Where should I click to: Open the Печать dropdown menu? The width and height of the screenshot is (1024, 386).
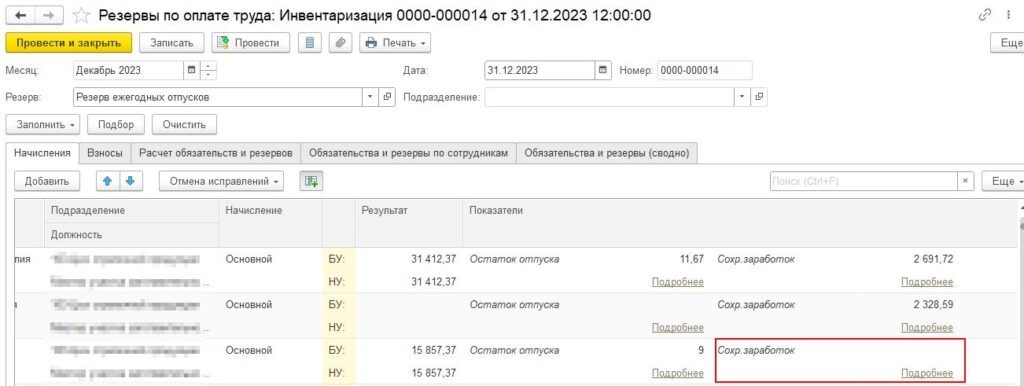pyautogui.click(x=394, y=43)
